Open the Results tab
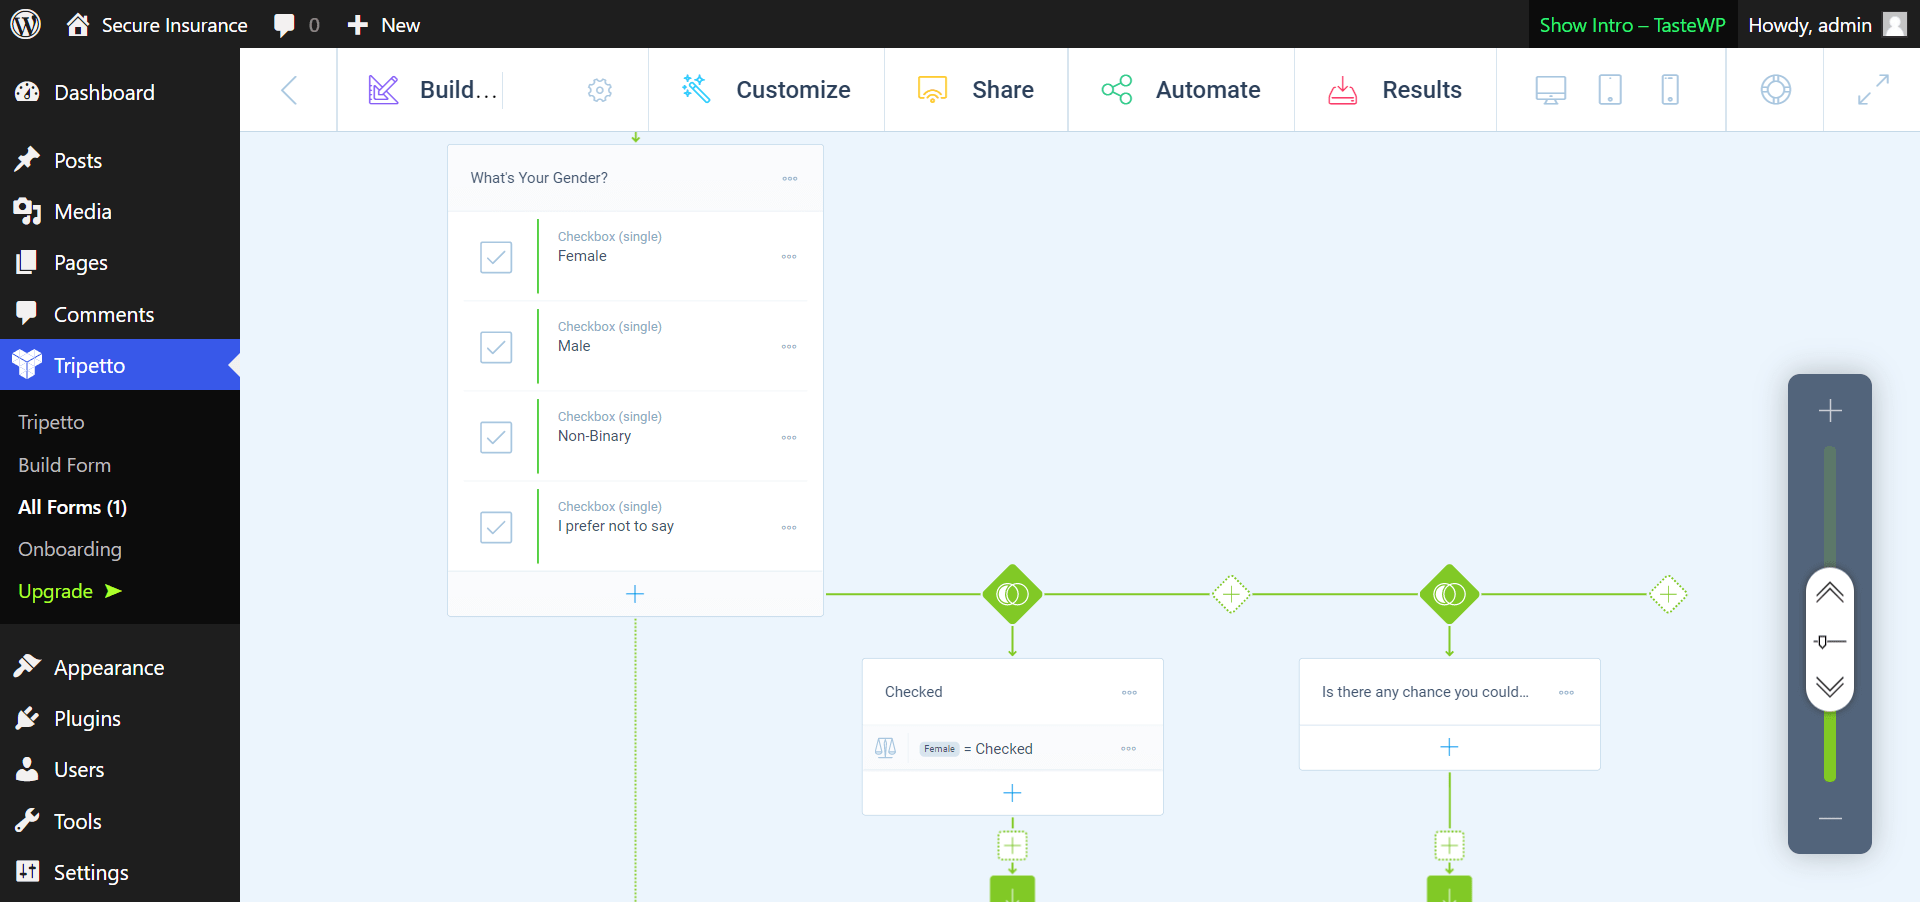 click(1395, 90)
